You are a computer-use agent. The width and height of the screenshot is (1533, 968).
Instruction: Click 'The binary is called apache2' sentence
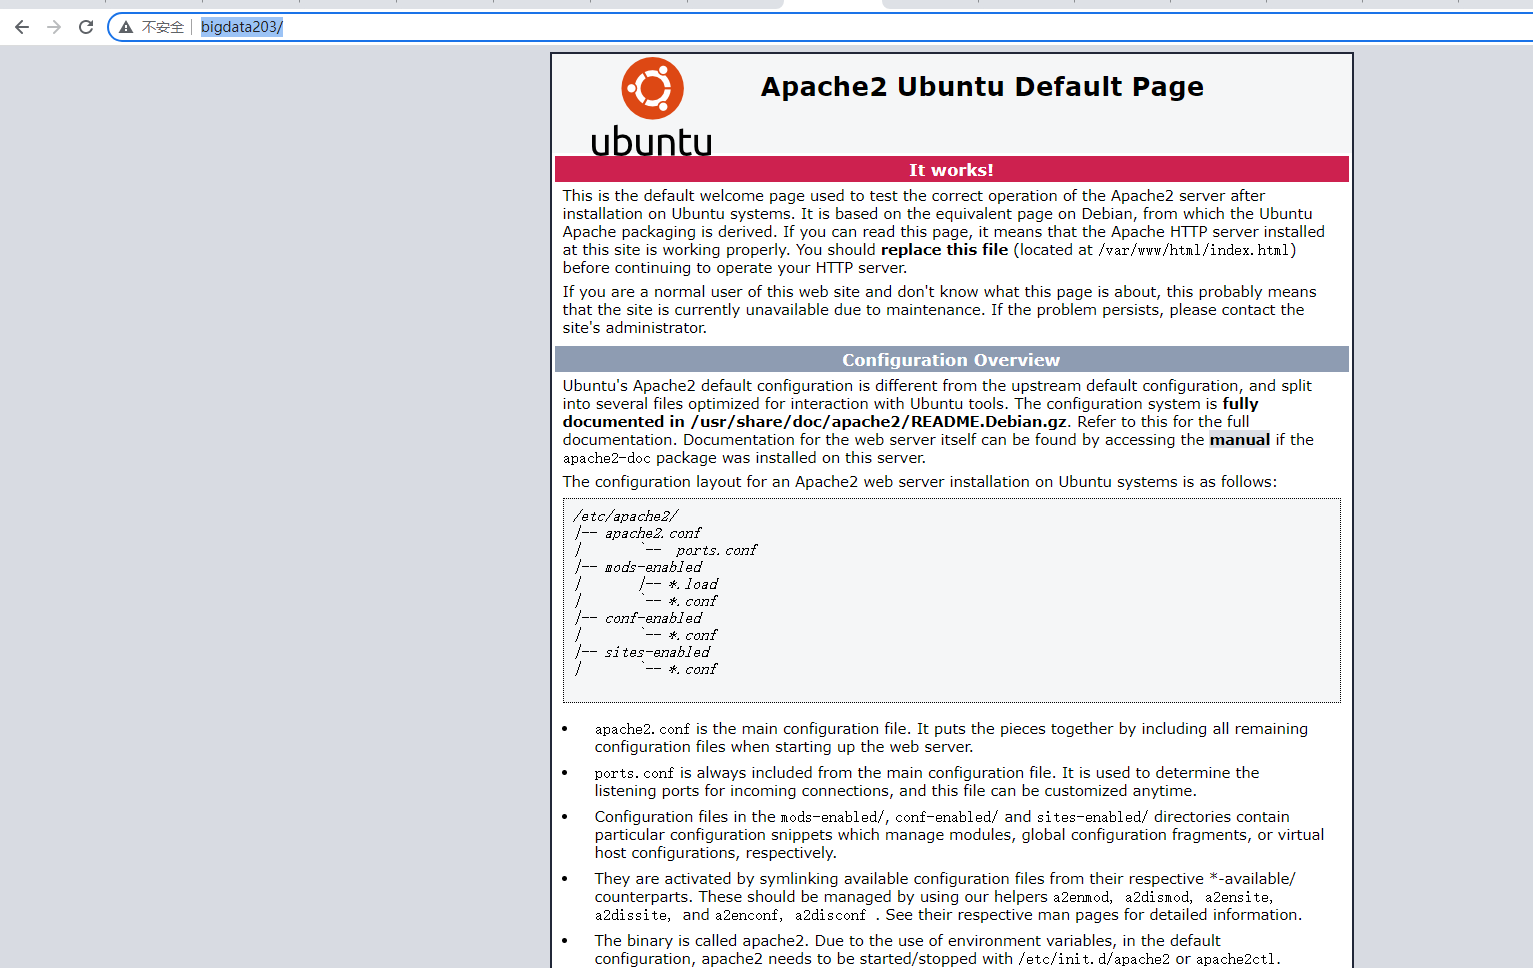[x=700, y=941]
